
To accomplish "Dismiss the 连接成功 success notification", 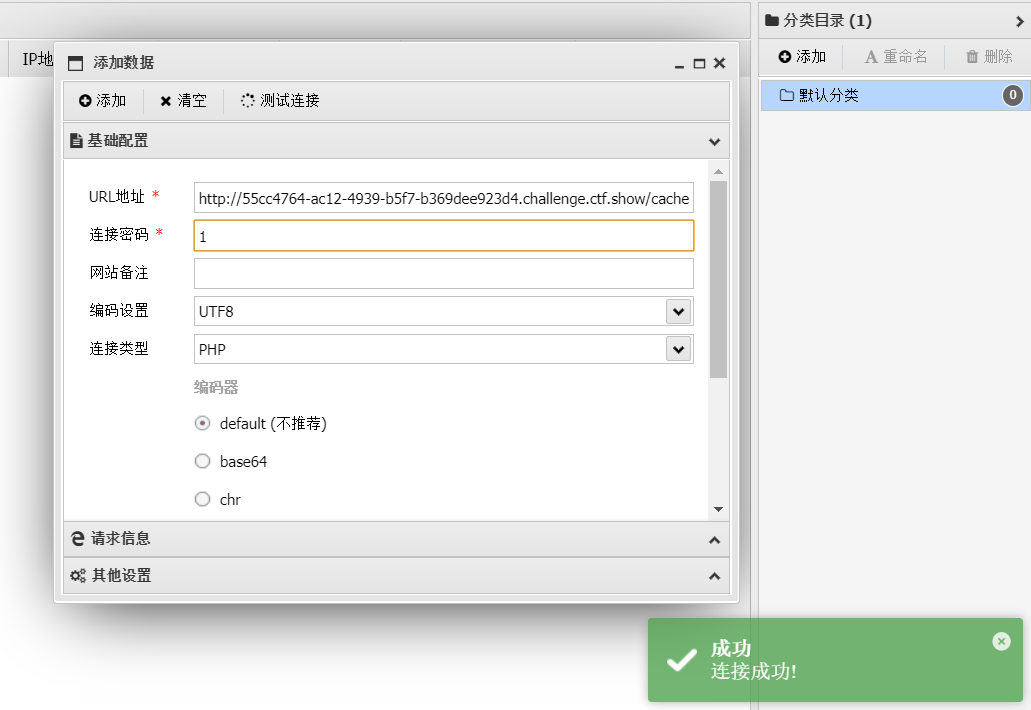I will pos(1001,641).
